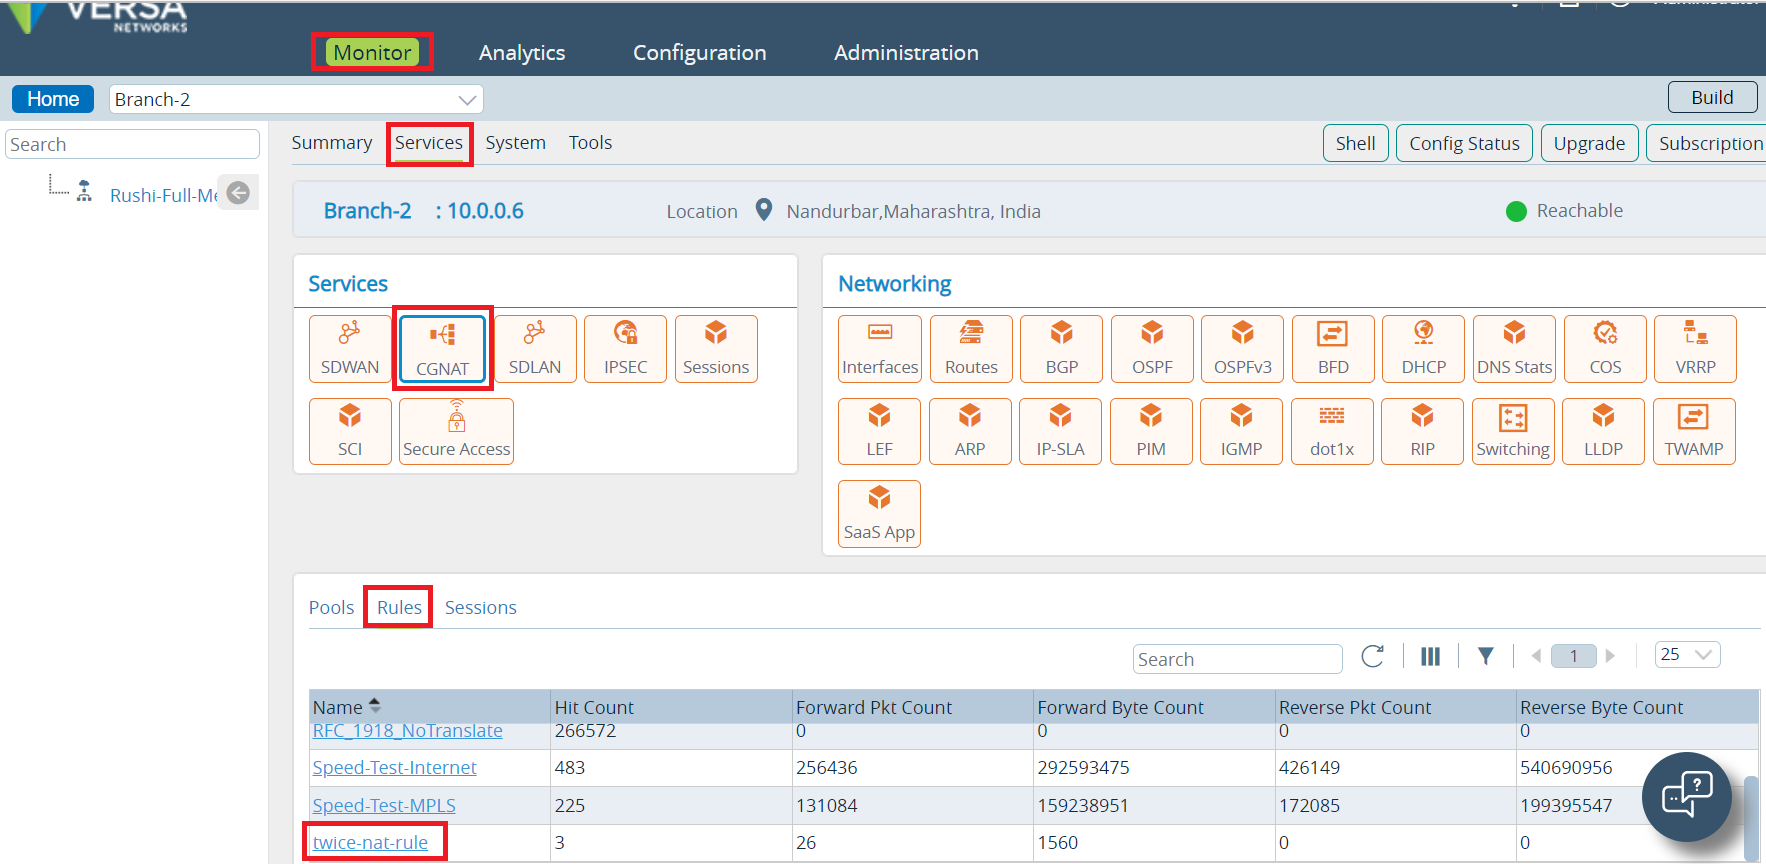Viewport: 1766px width, 864px height.
Task: Switch to the Rules tab
Action: tap(399, 607)
